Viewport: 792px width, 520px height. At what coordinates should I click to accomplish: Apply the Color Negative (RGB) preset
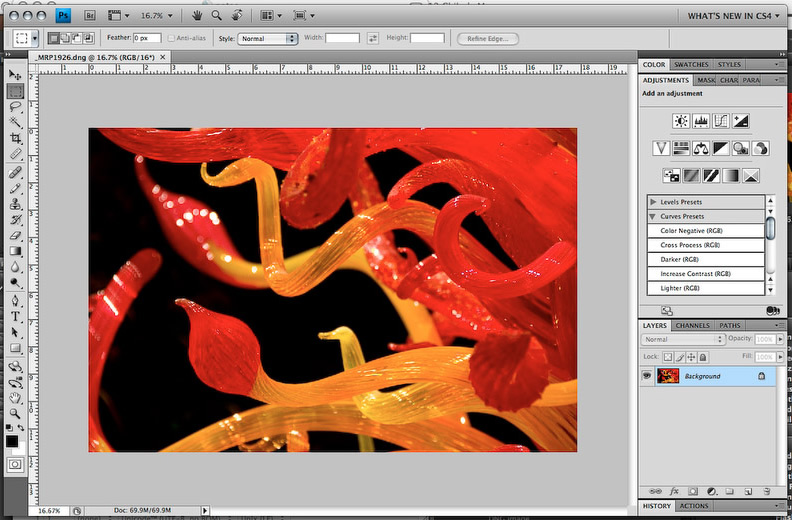click(706, 231)
